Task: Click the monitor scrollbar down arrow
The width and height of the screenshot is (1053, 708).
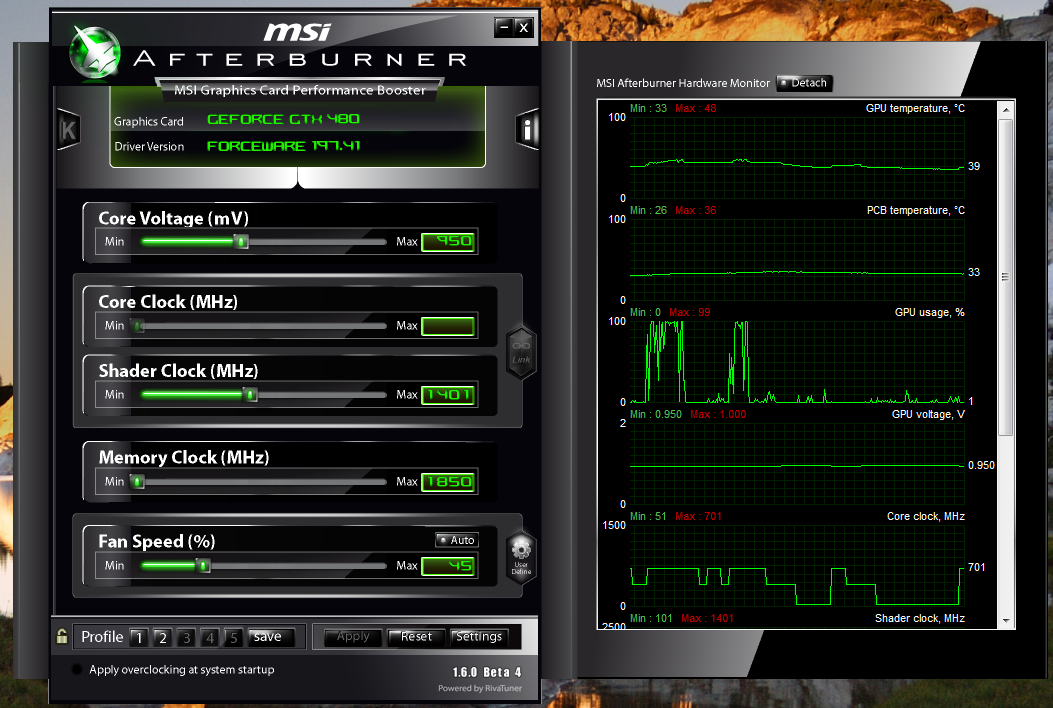Action: pyautogui.click(x=1005, y=621)
